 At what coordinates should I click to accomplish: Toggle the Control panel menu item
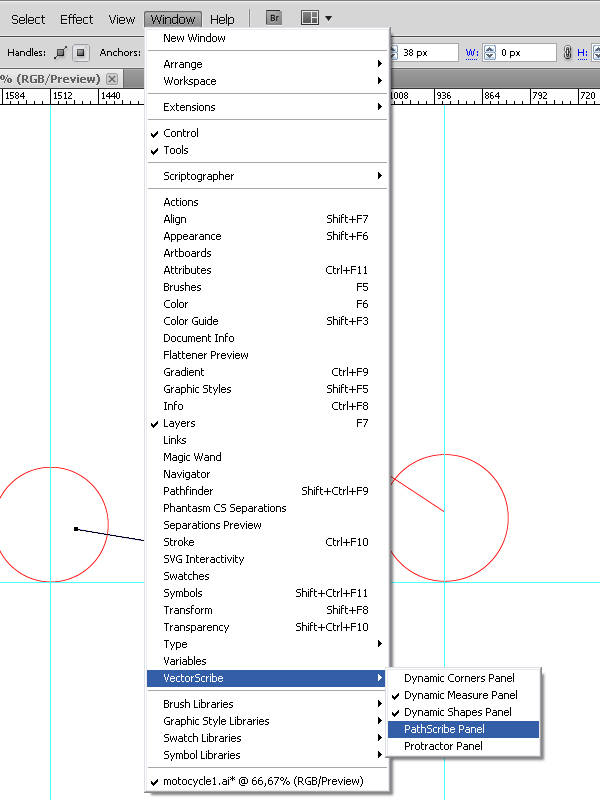[x=267, y=133]
